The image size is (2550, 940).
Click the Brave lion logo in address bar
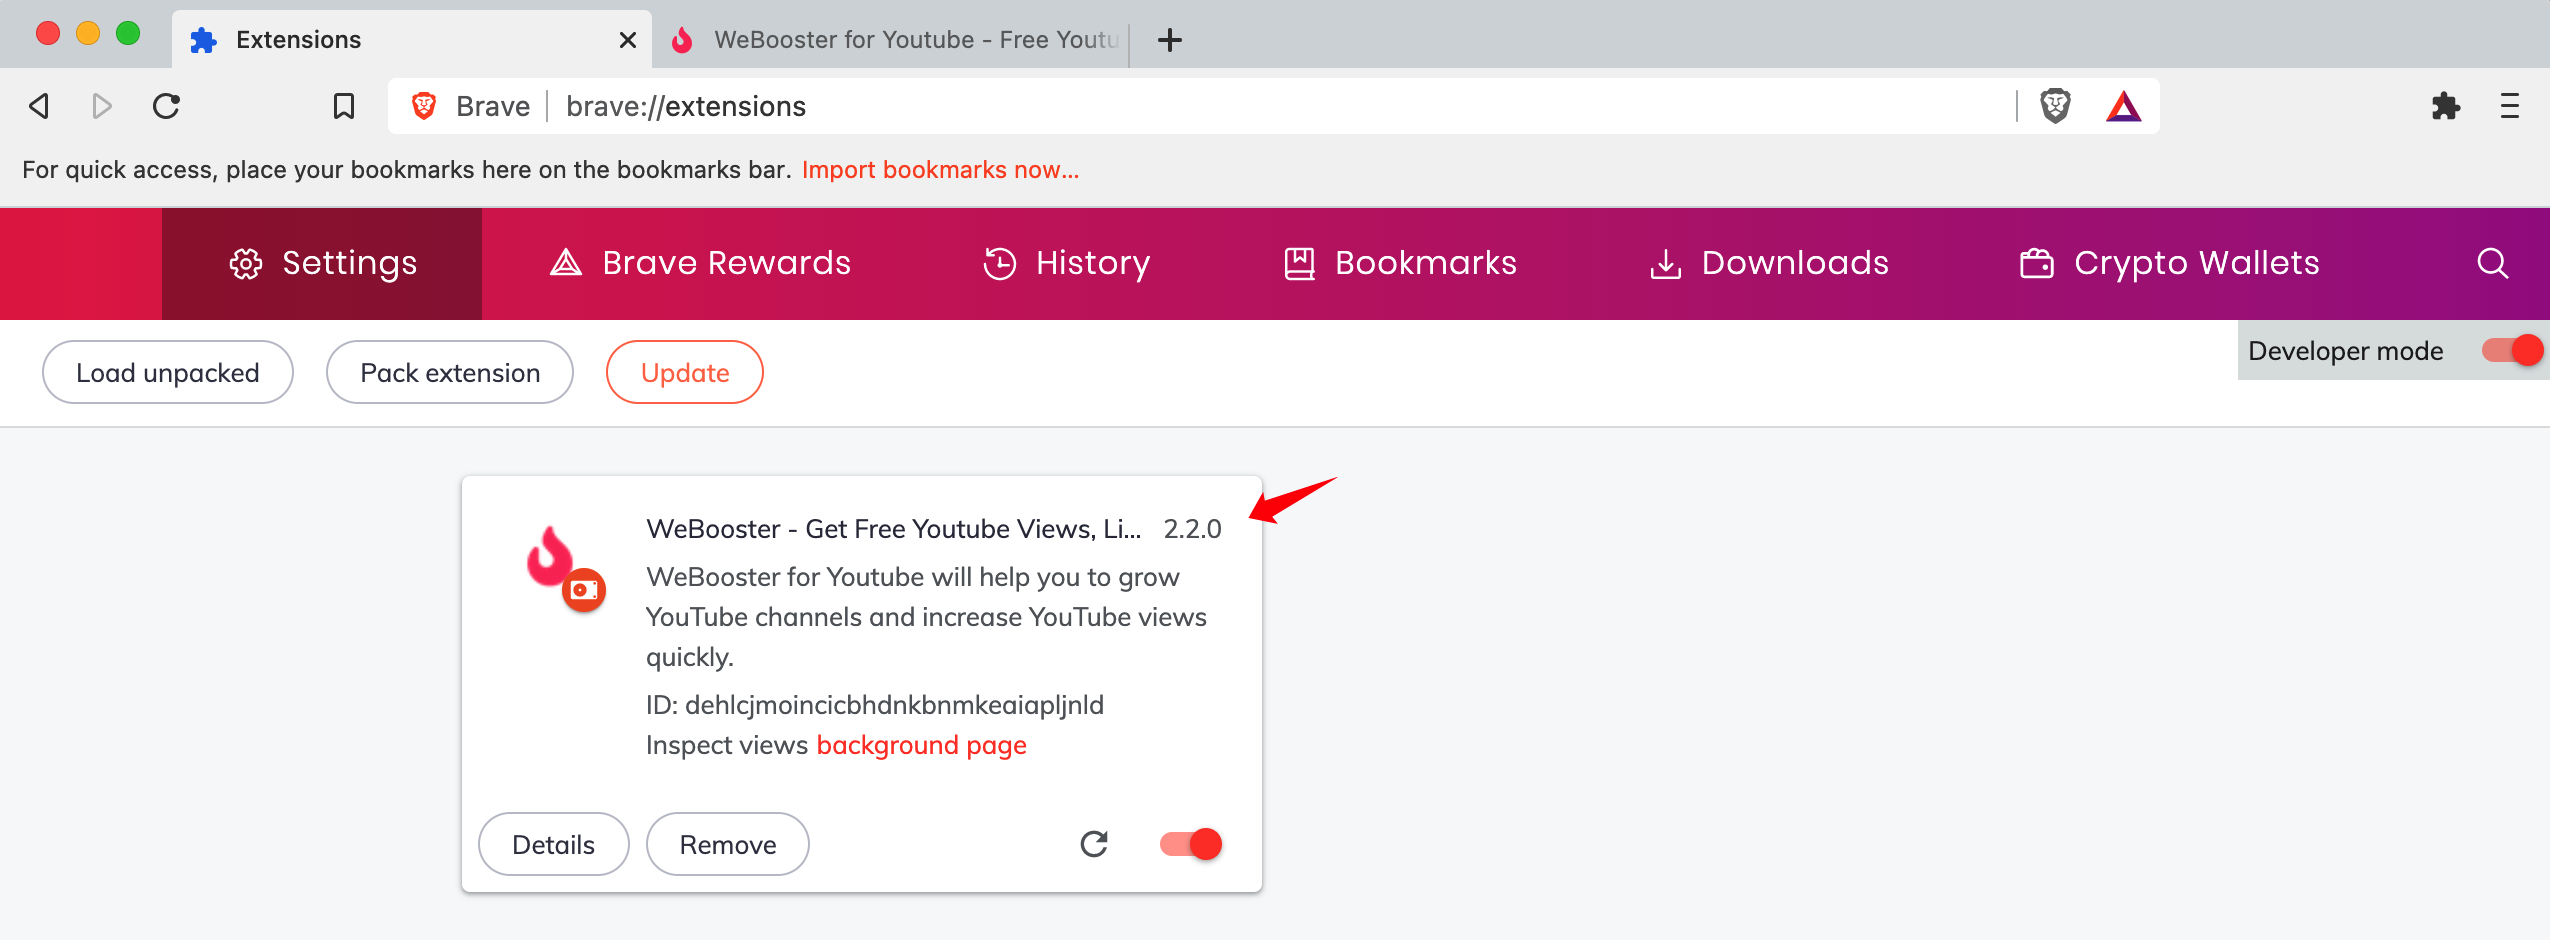(424, 106)
